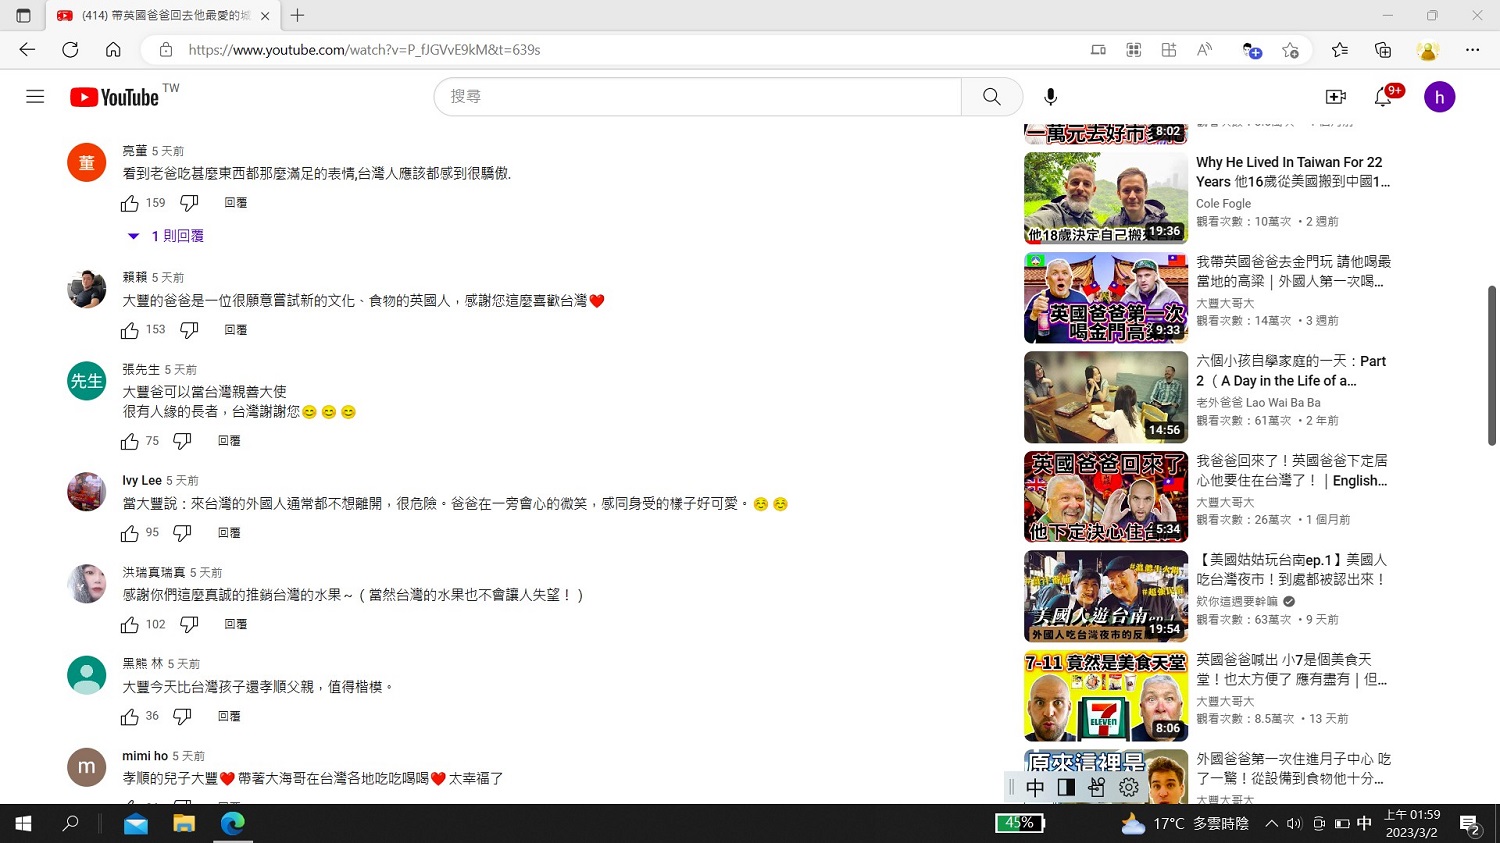Reply to 洪瑞真瑞真's comment

[x=236, y=624]
